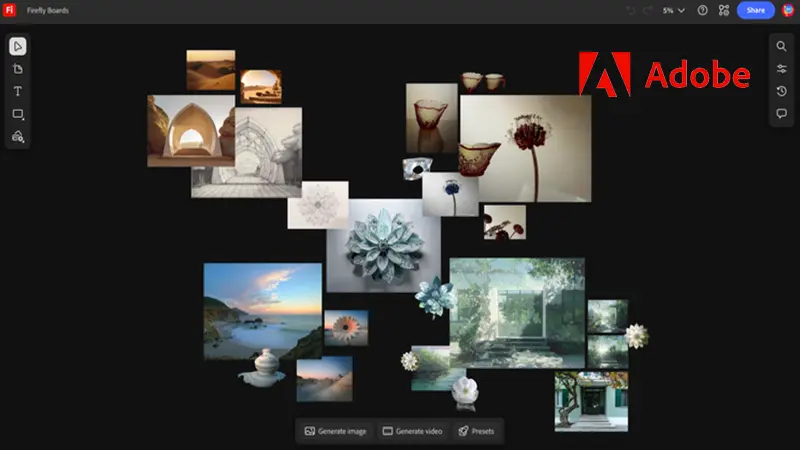Viewport: 800px width, 450px height.
Task: Open the Presets option
Action: click(476, 431)
